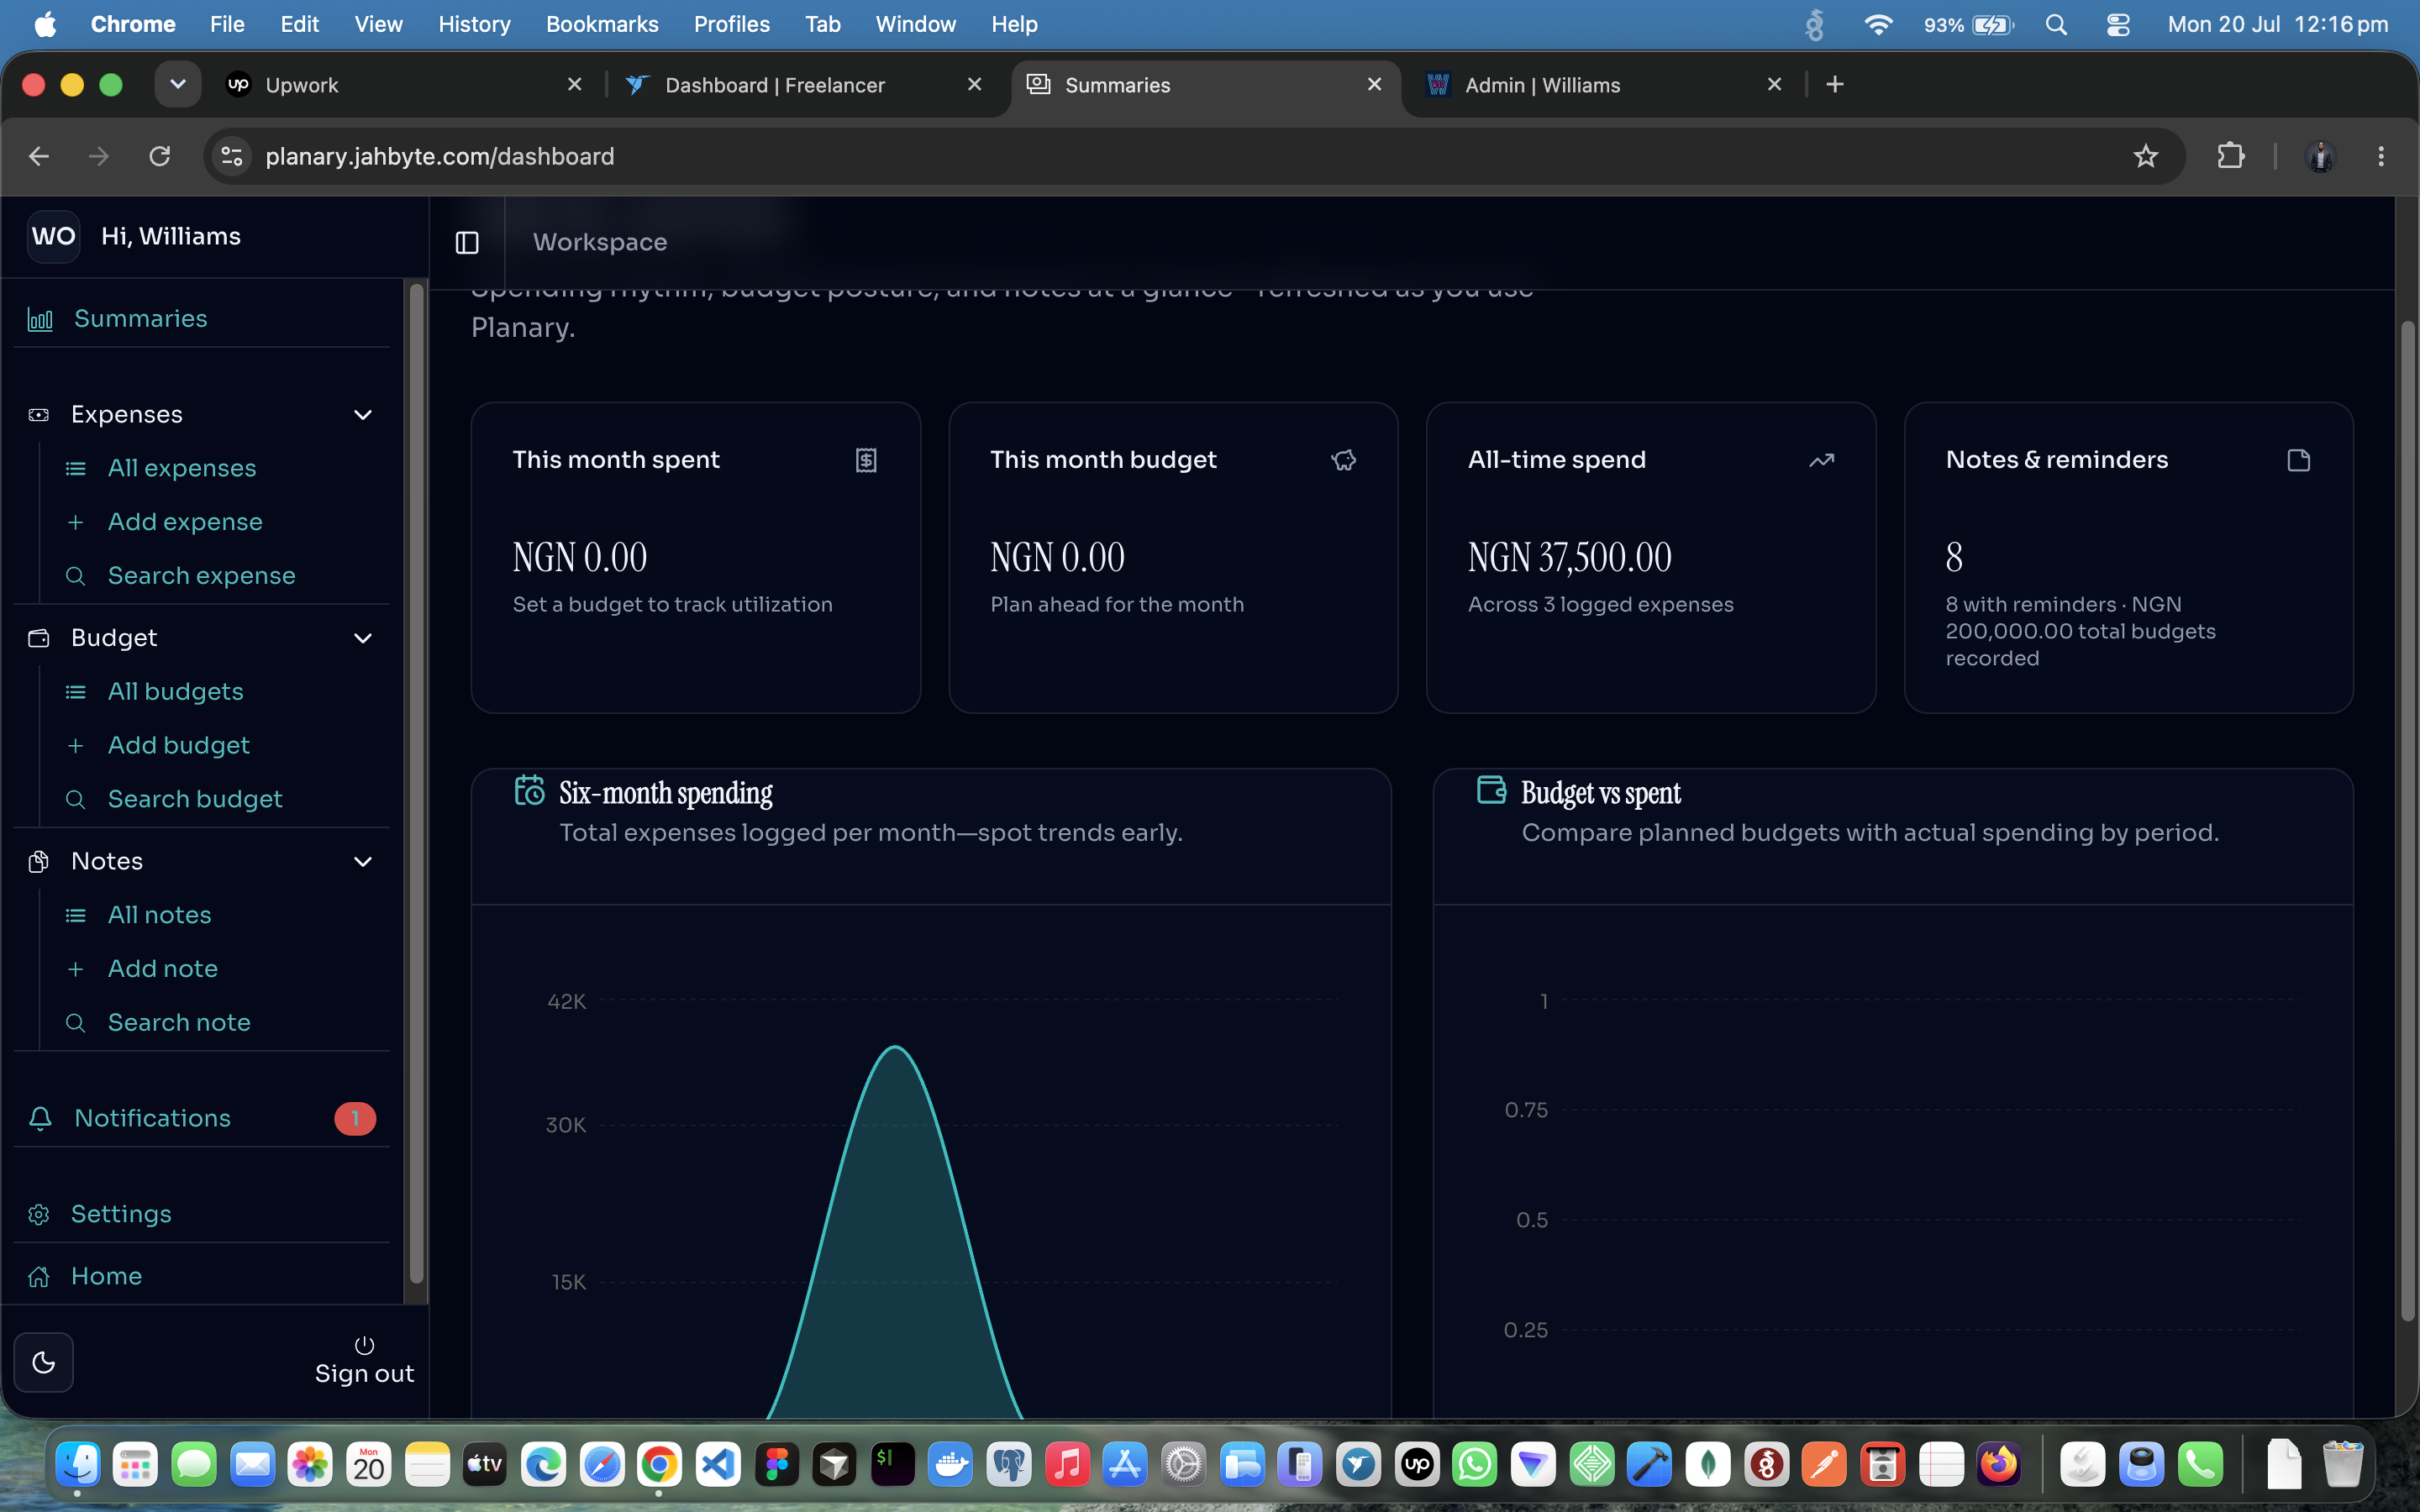Viewport: 2420px width, 1512px height.
Task: Open Search expense
Action: click(x=201, y=576)
